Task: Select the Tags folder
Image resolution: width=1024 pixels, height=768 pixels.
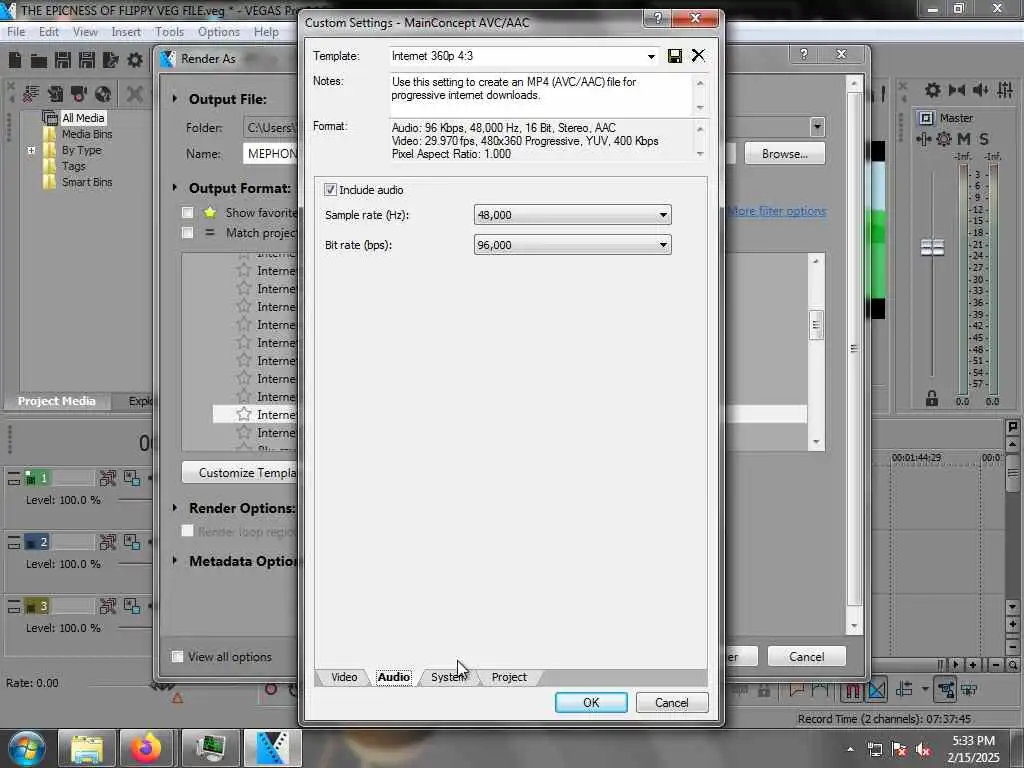Action: point(74,166)
